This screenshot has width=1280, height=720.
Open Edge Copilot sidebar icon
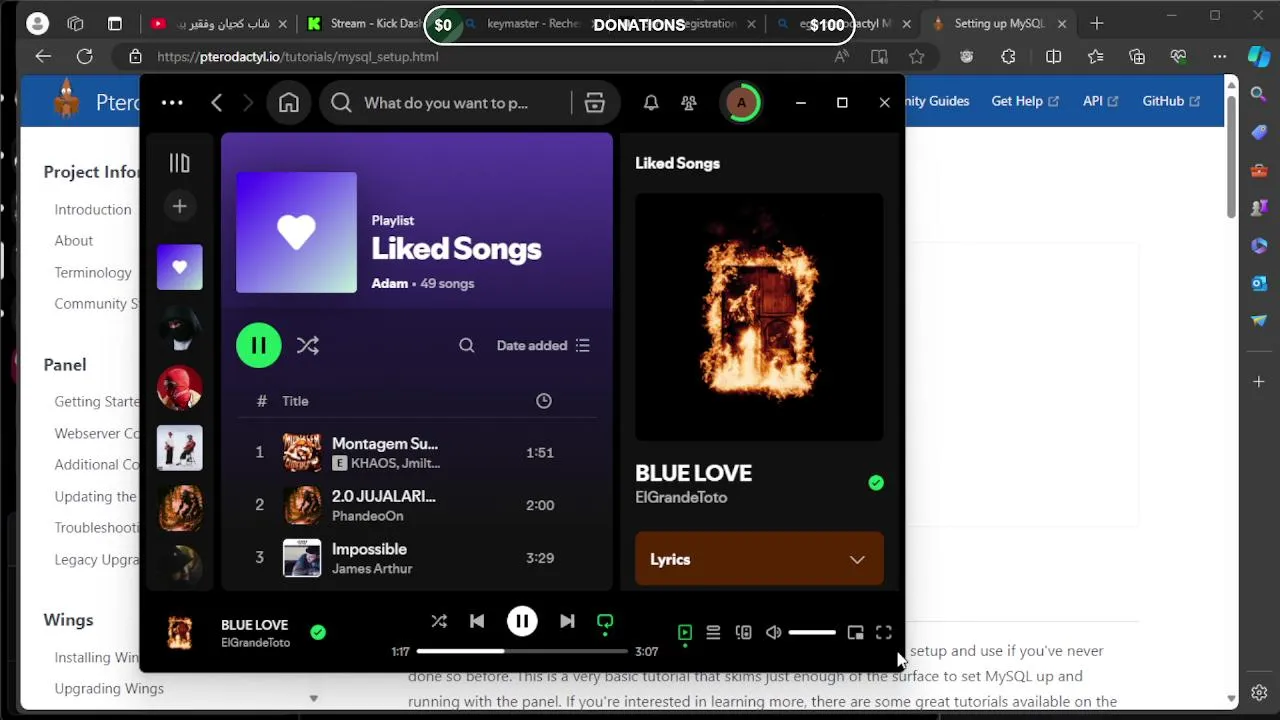pos(1259,57)
